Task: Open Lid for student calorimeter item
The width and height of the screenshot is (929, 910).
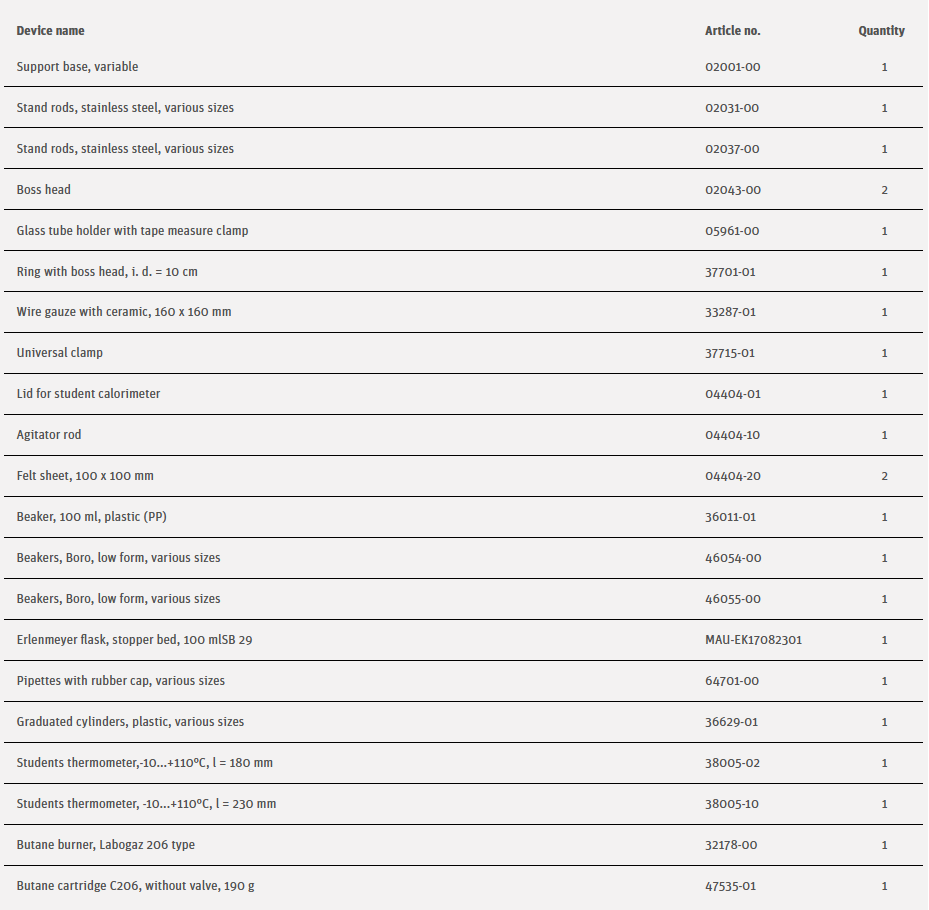Action: 88,394
